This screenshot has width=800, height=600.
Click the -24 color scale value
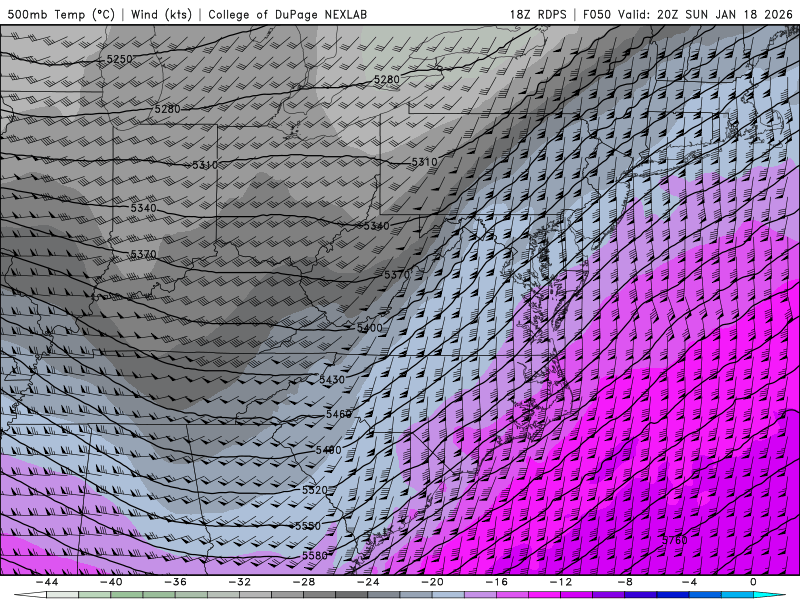click(368, 582)
